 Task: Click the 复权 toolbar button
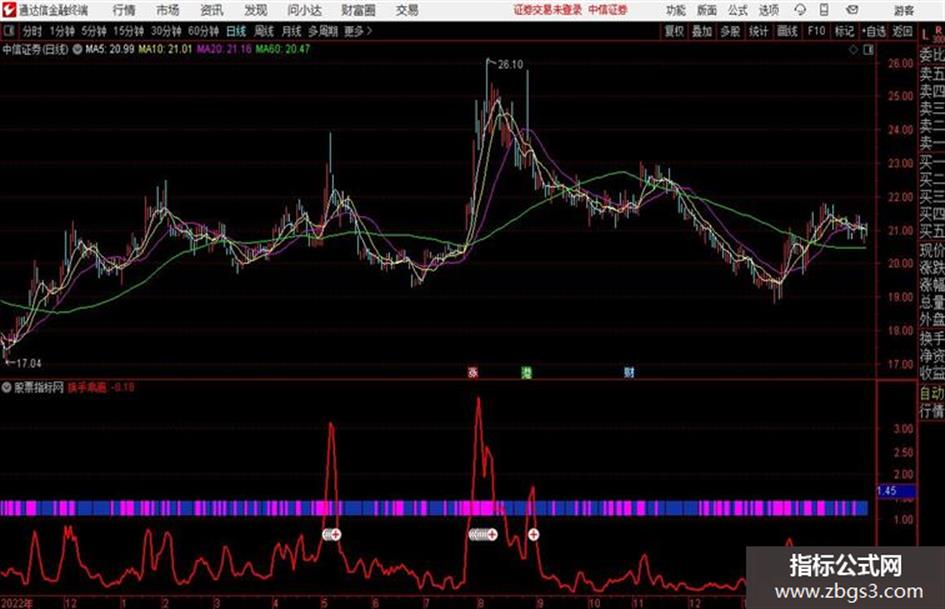pyautogui.click(x=674, y=31)
